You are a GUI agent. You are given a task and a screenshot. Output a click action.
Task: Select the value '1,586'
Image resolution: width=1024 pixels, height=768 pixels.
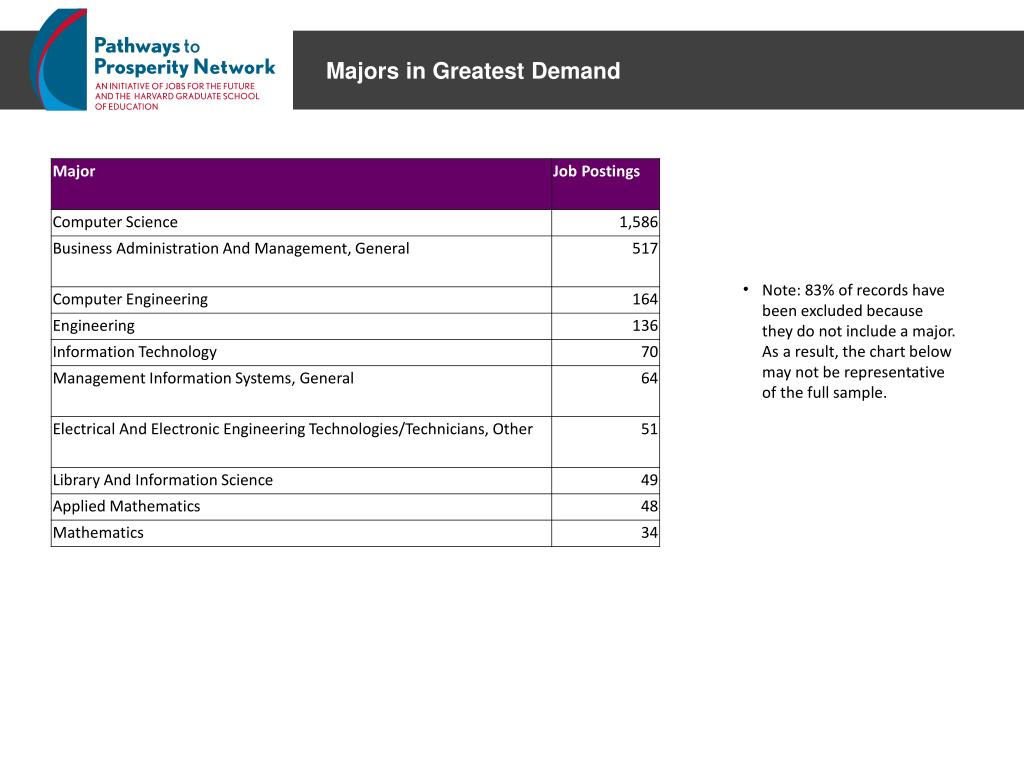(x=638, y=222)
